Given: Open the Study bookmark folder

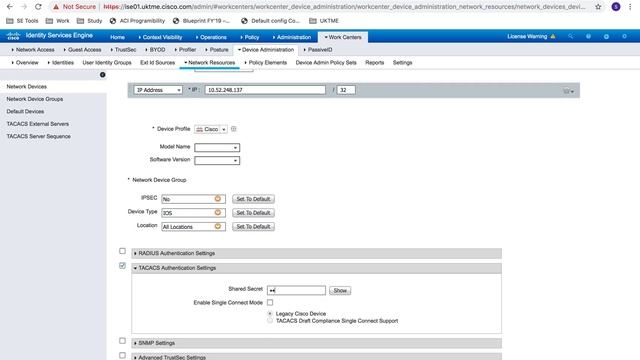Looking at the screenshot, I should 89,21.
